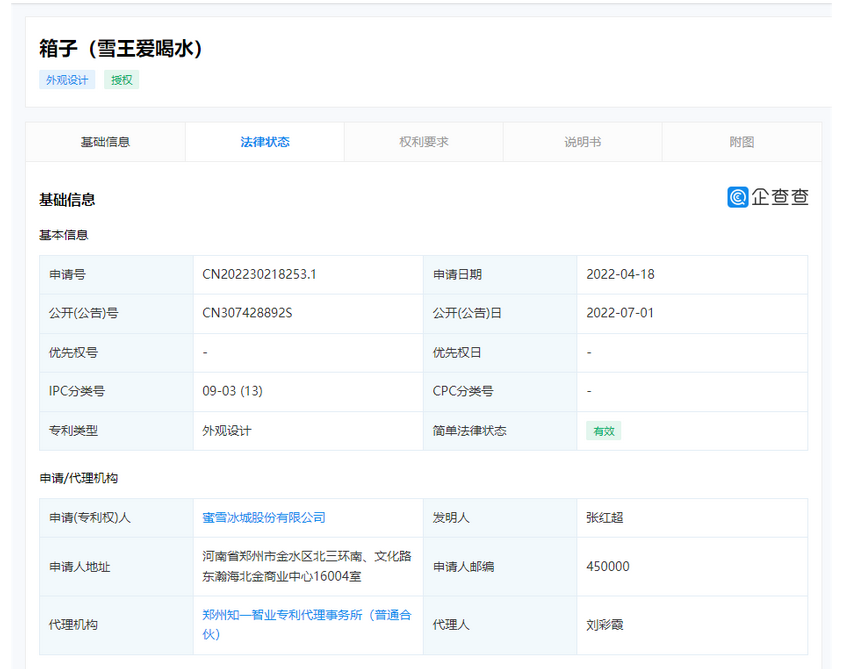Click the 简单法律状态 label
This screenshot has height=669, width=845.
[x=470, y=431]
